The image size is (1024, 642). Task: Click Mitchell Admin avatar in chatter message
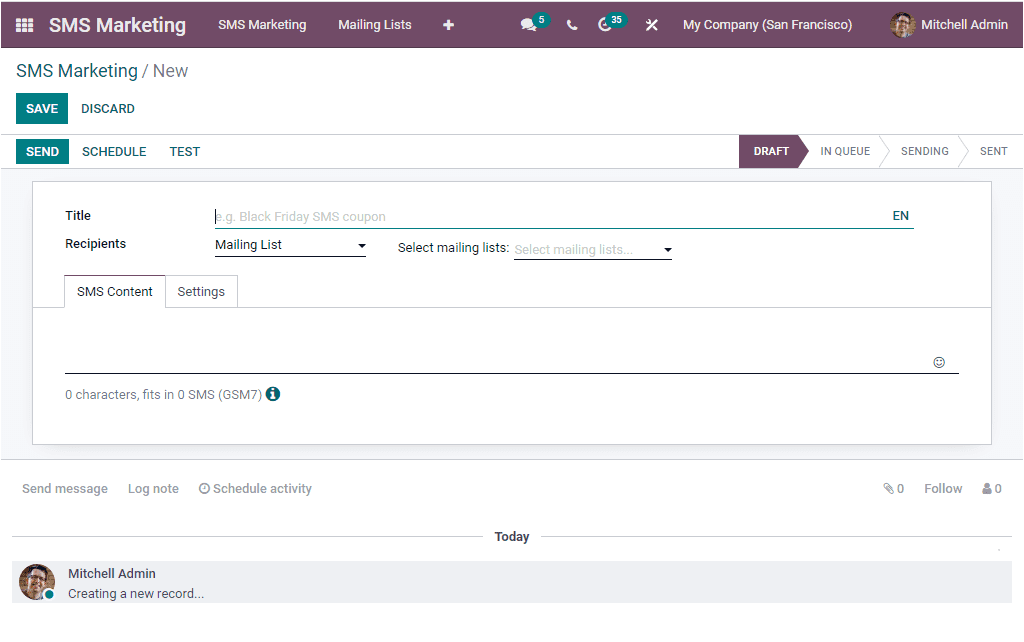pos(37,582)
